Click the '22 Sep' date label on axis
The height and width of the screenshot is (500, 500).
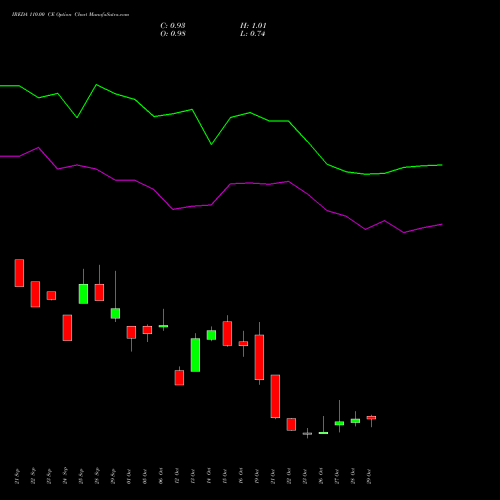tap(33, 476)
